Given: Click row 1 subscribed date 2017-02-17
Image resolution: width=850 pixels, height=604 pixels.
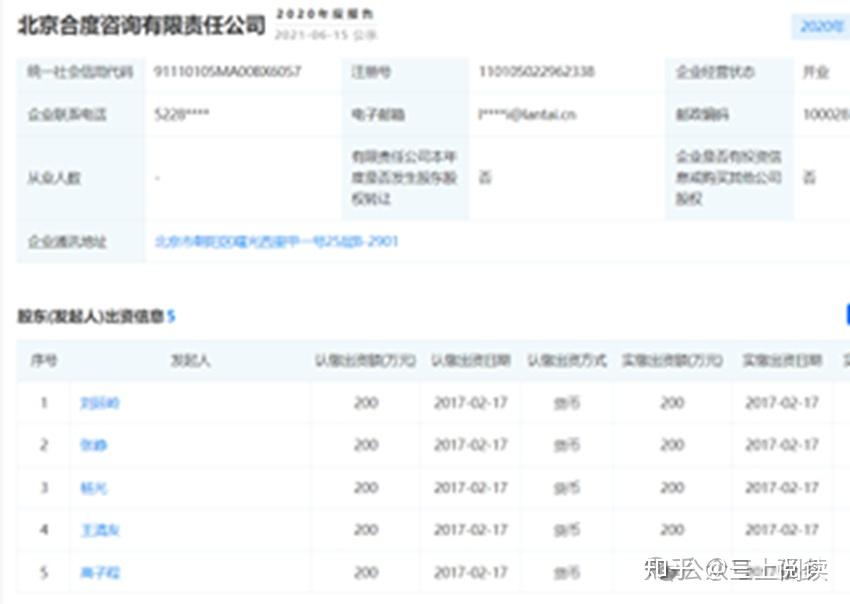Looking at the screenshot, I should (471, 403).
